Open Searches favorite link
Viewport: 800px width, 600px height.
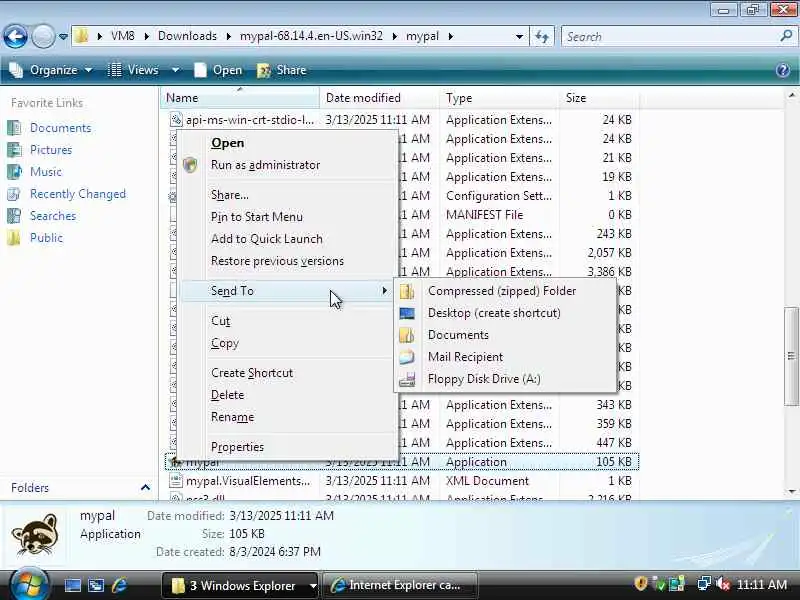tap(53, 216)
